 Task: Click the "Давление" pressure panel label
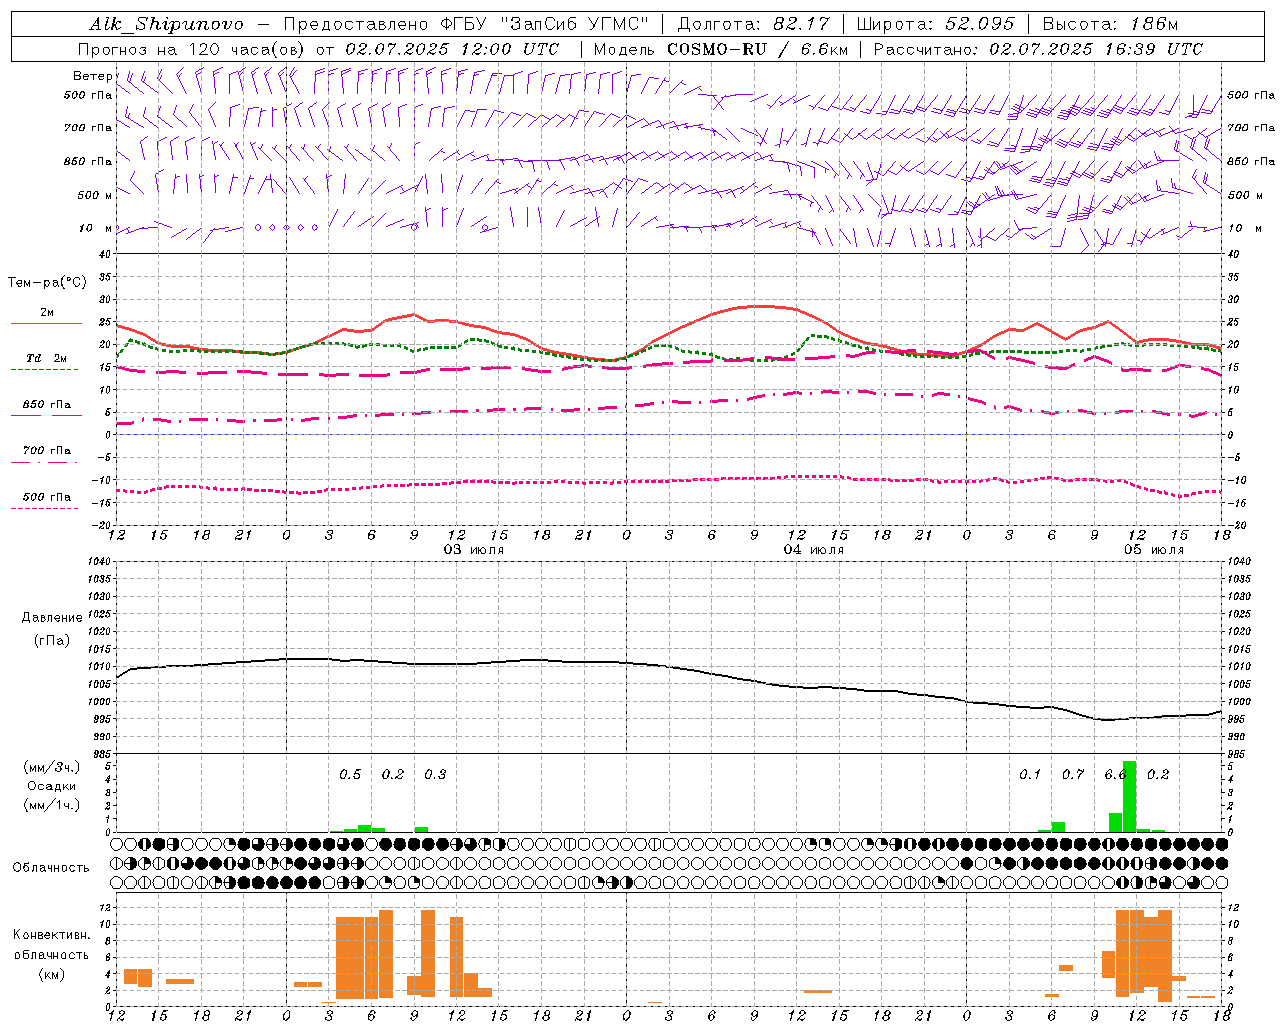click(52, 618)
